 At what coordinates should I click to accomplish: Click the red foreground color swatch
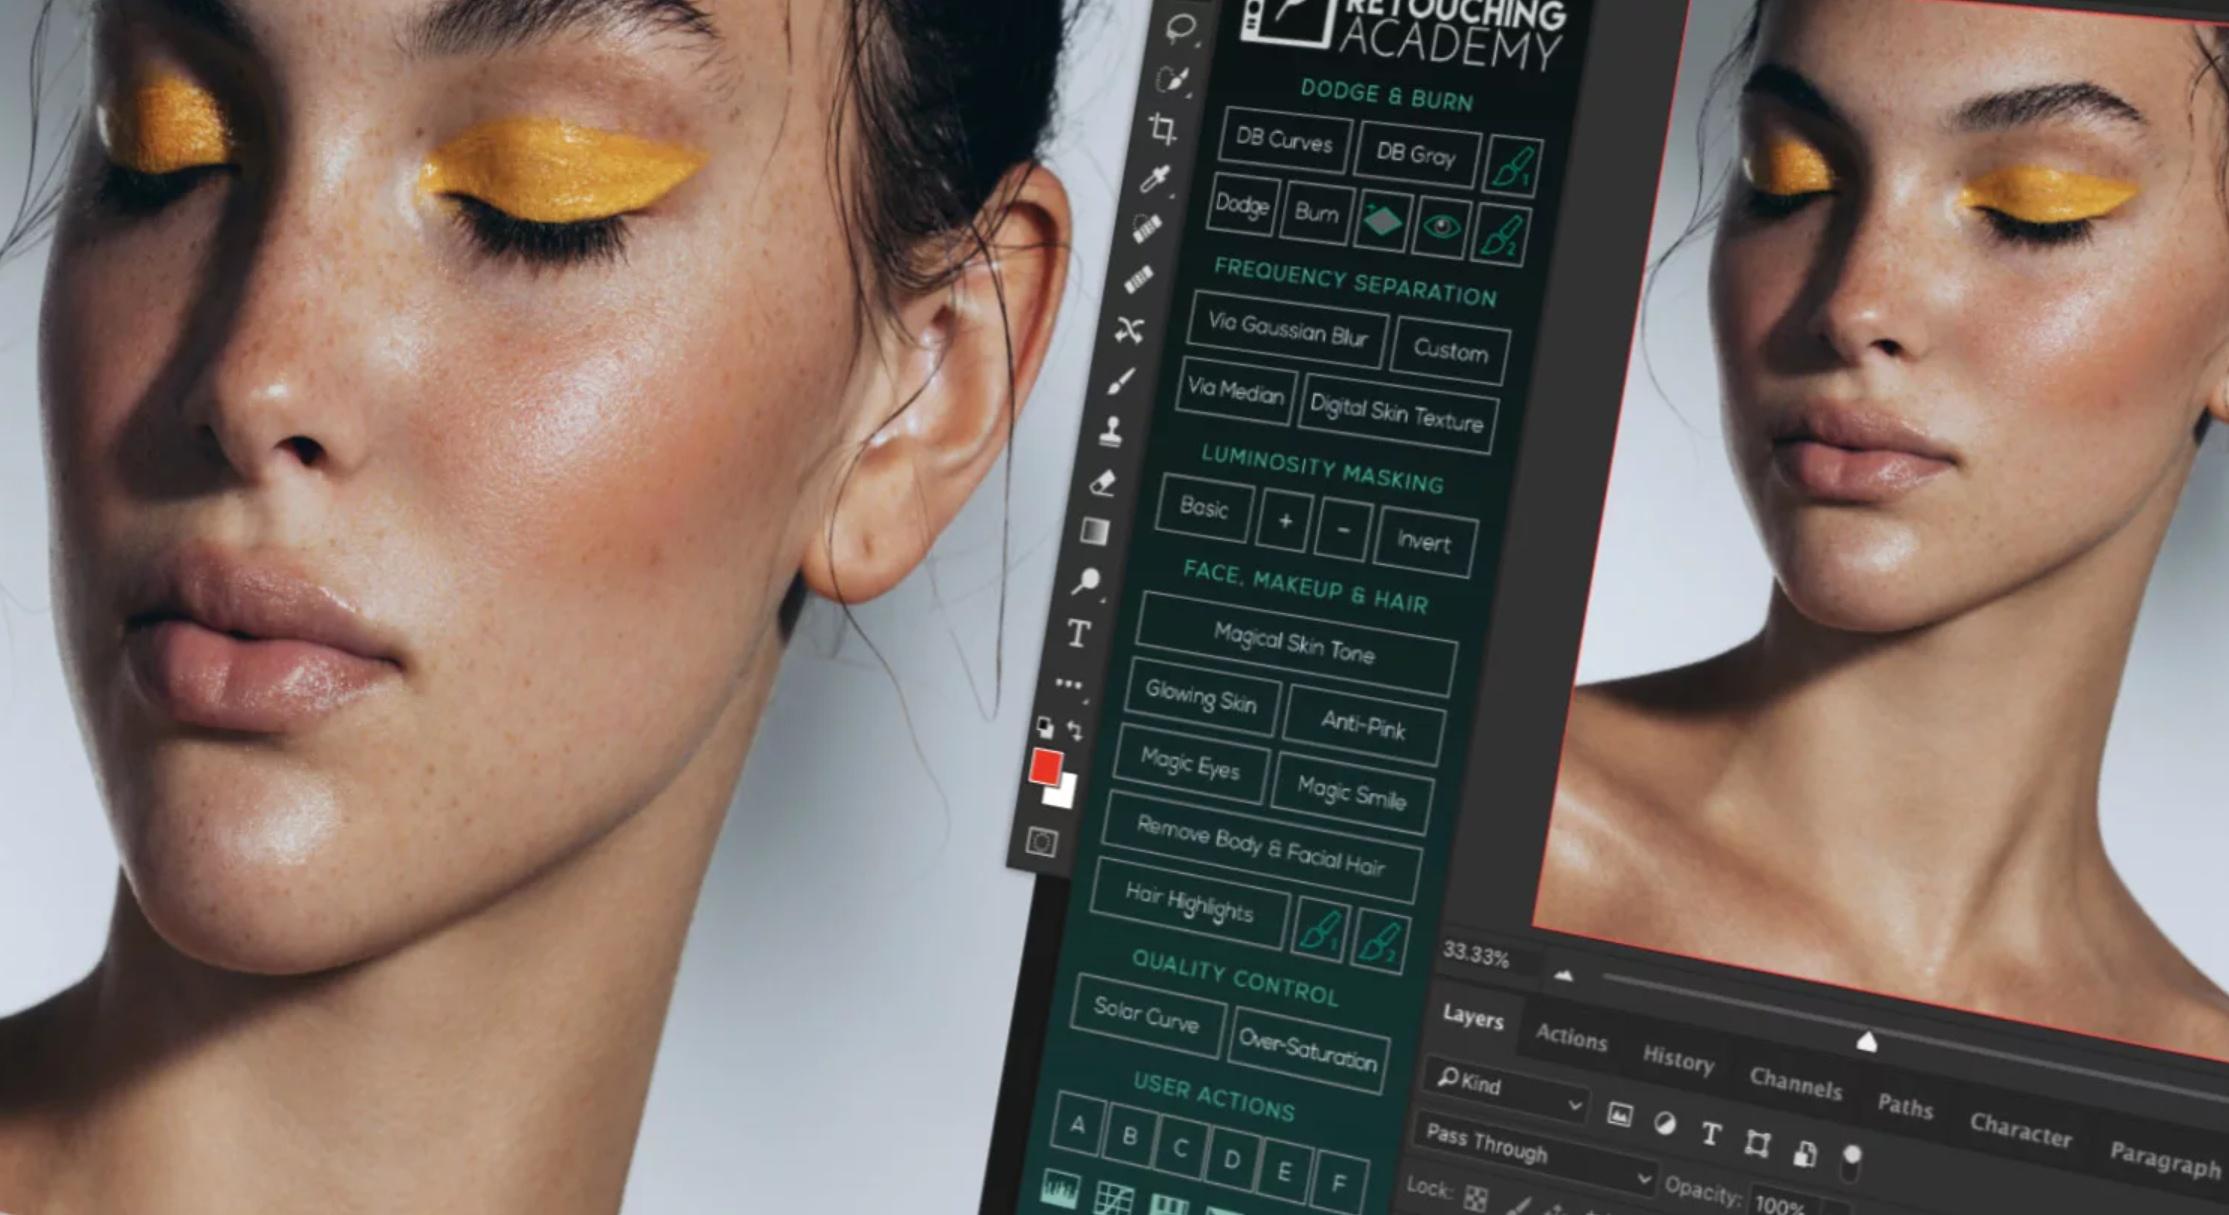(x=1045, y=766)
